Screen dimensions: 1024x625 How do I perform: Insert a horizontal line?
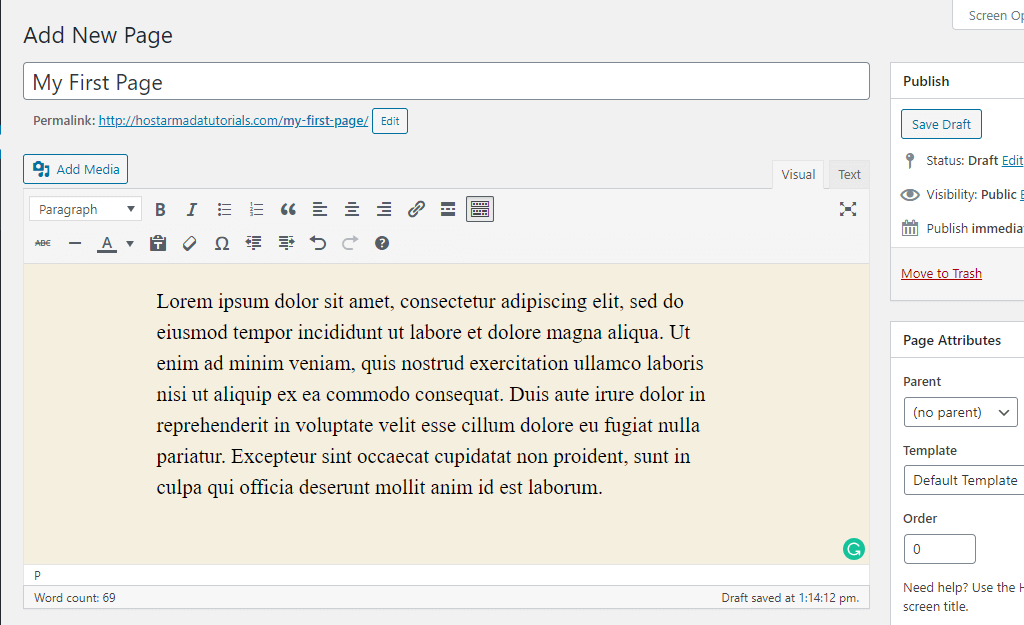click(x=75, y=244)
